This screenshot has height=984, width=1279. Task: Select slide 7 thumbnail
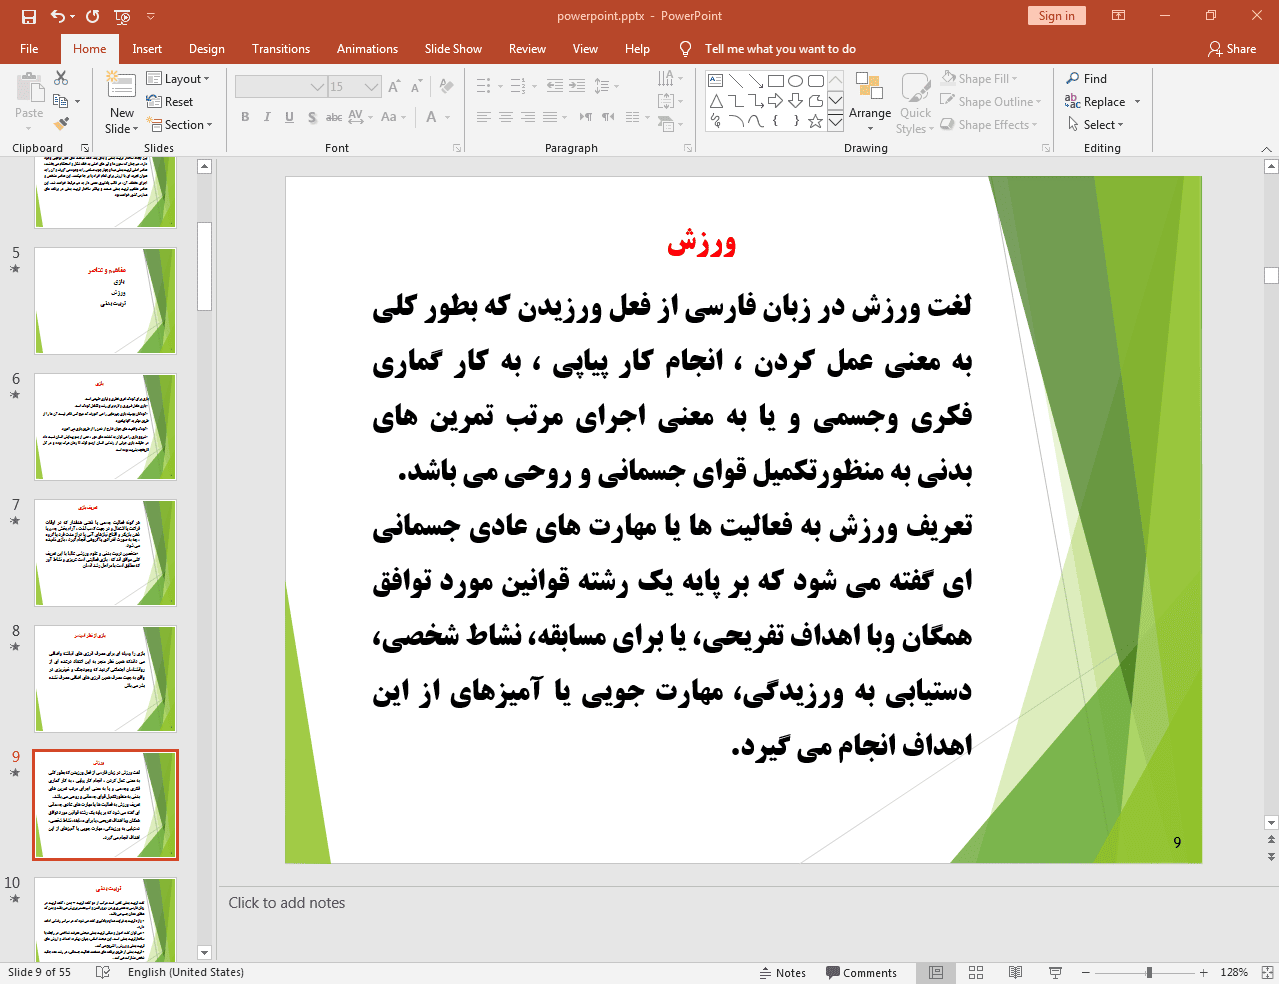tap(105, 552)
